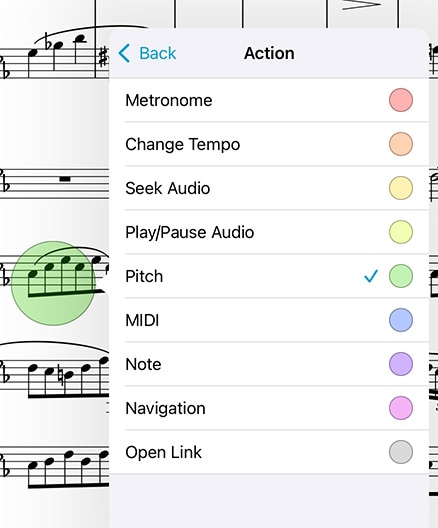Tap the purple Note color circle
438x528 pixels.
point(401,364)
